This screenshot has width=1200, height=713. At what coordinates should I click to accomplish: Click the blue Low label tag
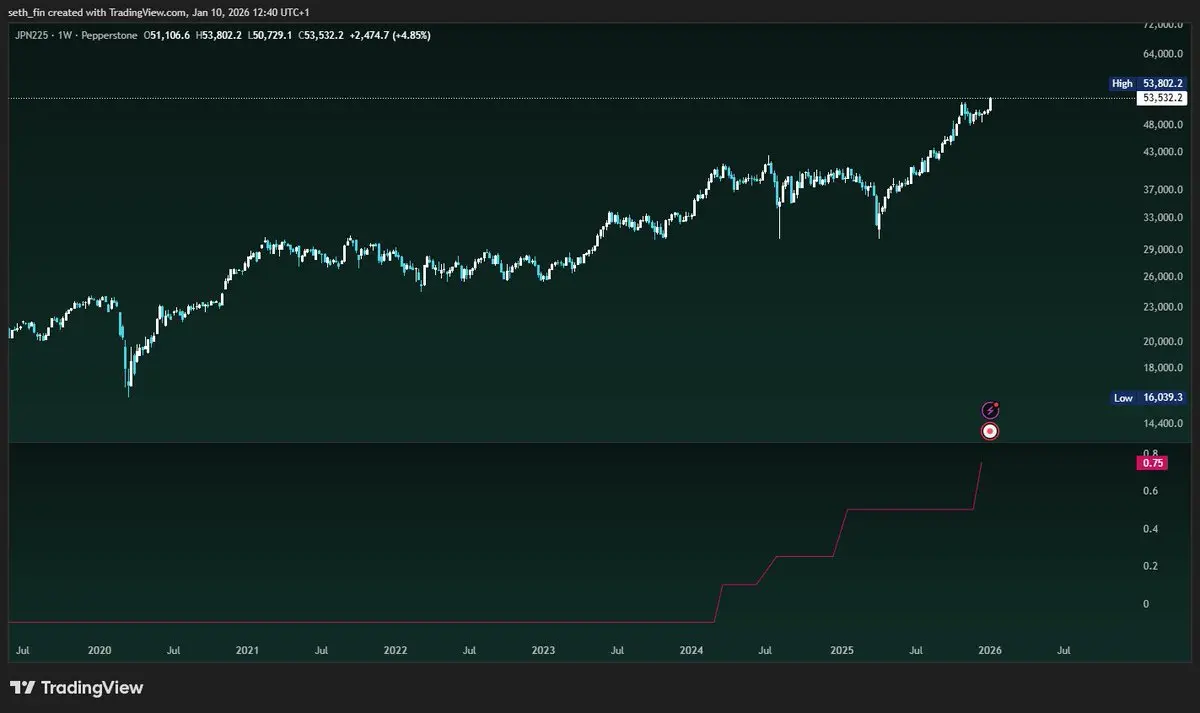tap(1123, 398)
